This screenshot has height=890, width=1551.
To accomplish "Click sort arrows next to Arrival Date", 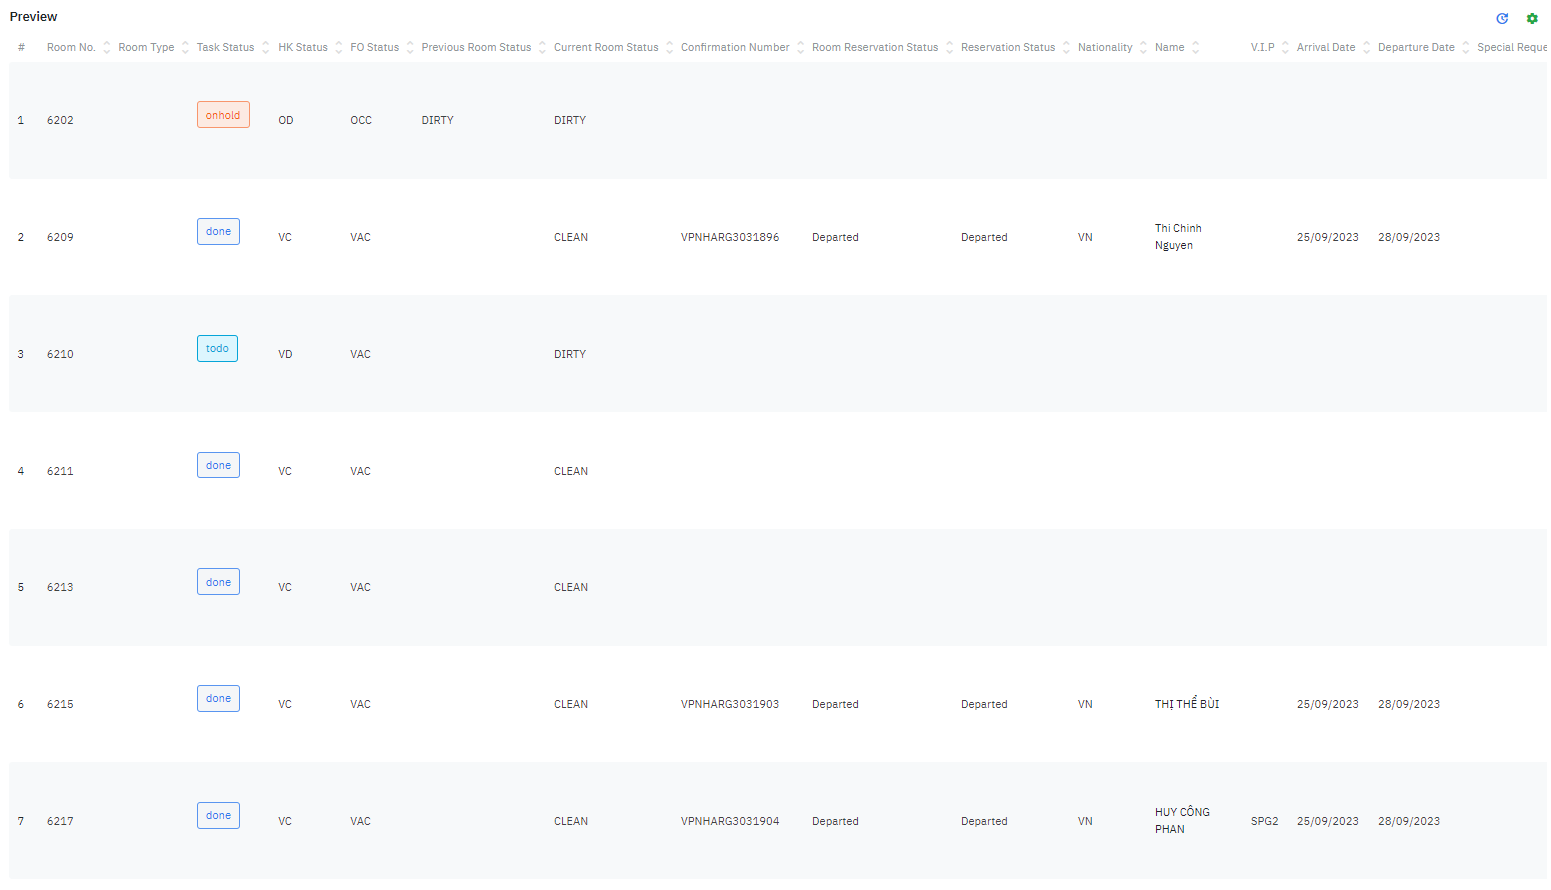I will (x=1367, y=48).
